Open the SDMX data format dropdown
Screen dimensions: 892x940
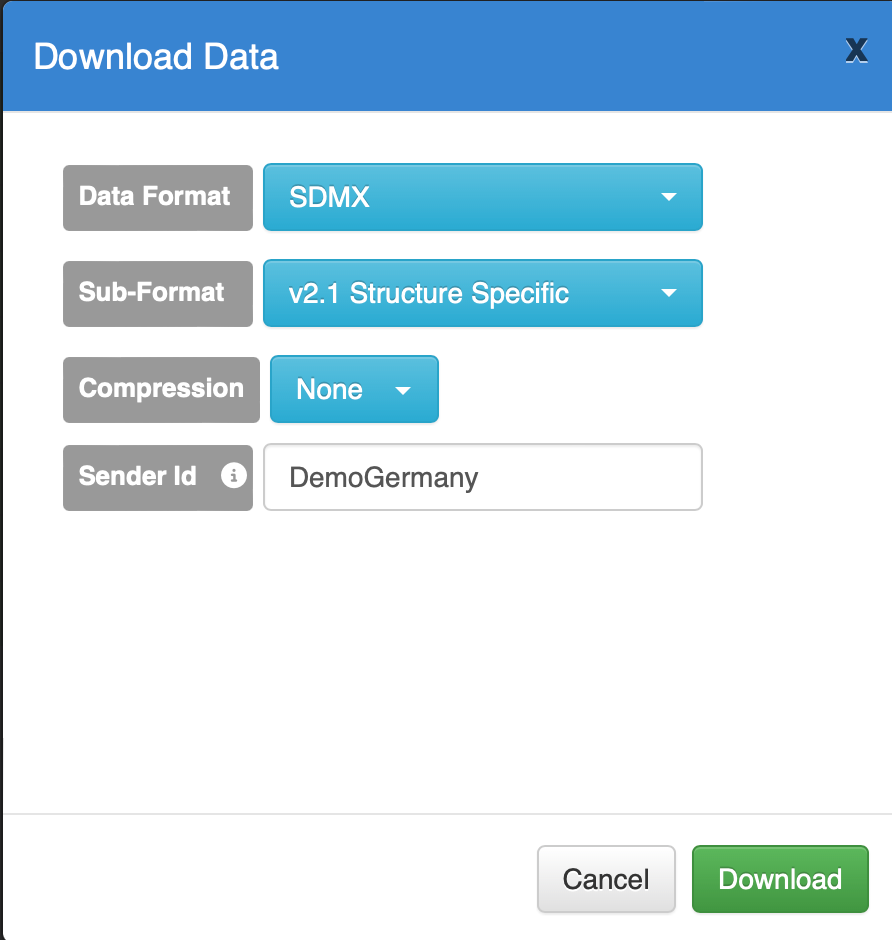tap(482, 197)
